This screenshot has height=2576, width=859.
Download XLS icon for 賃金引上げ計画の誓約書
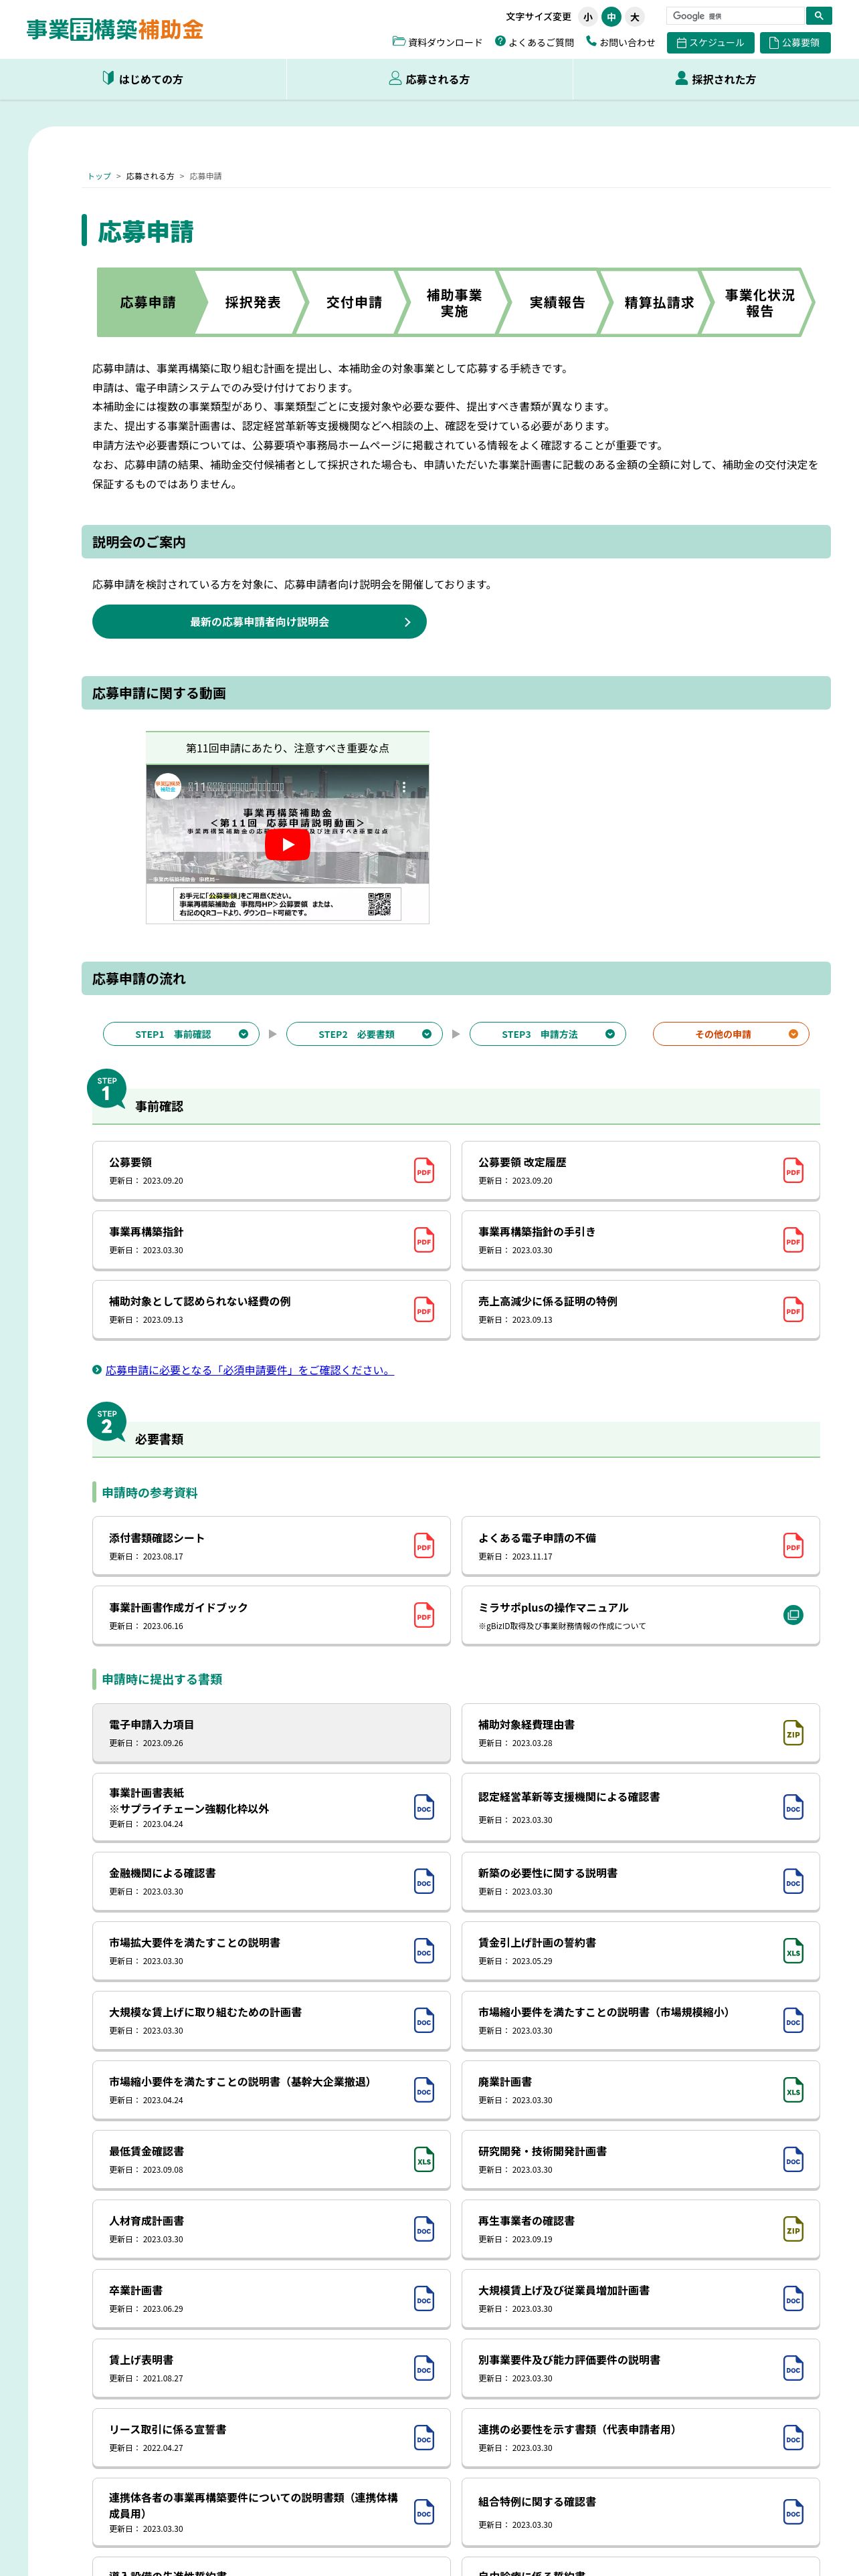pyautogui.click(x=793, y=1951)
